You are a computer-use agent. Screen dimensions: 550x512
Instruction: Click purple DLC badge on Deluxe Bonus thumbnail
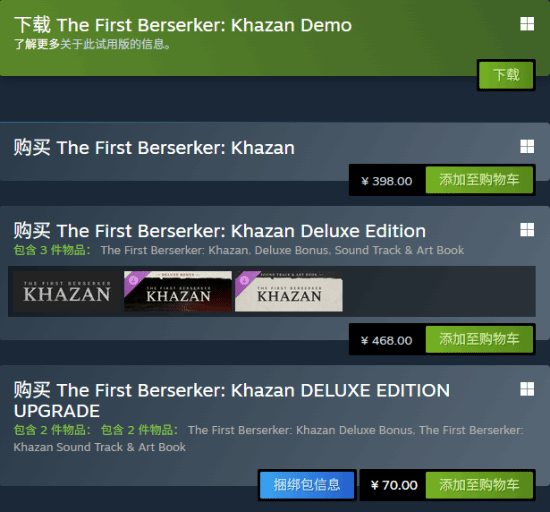[x=134, y=281]
